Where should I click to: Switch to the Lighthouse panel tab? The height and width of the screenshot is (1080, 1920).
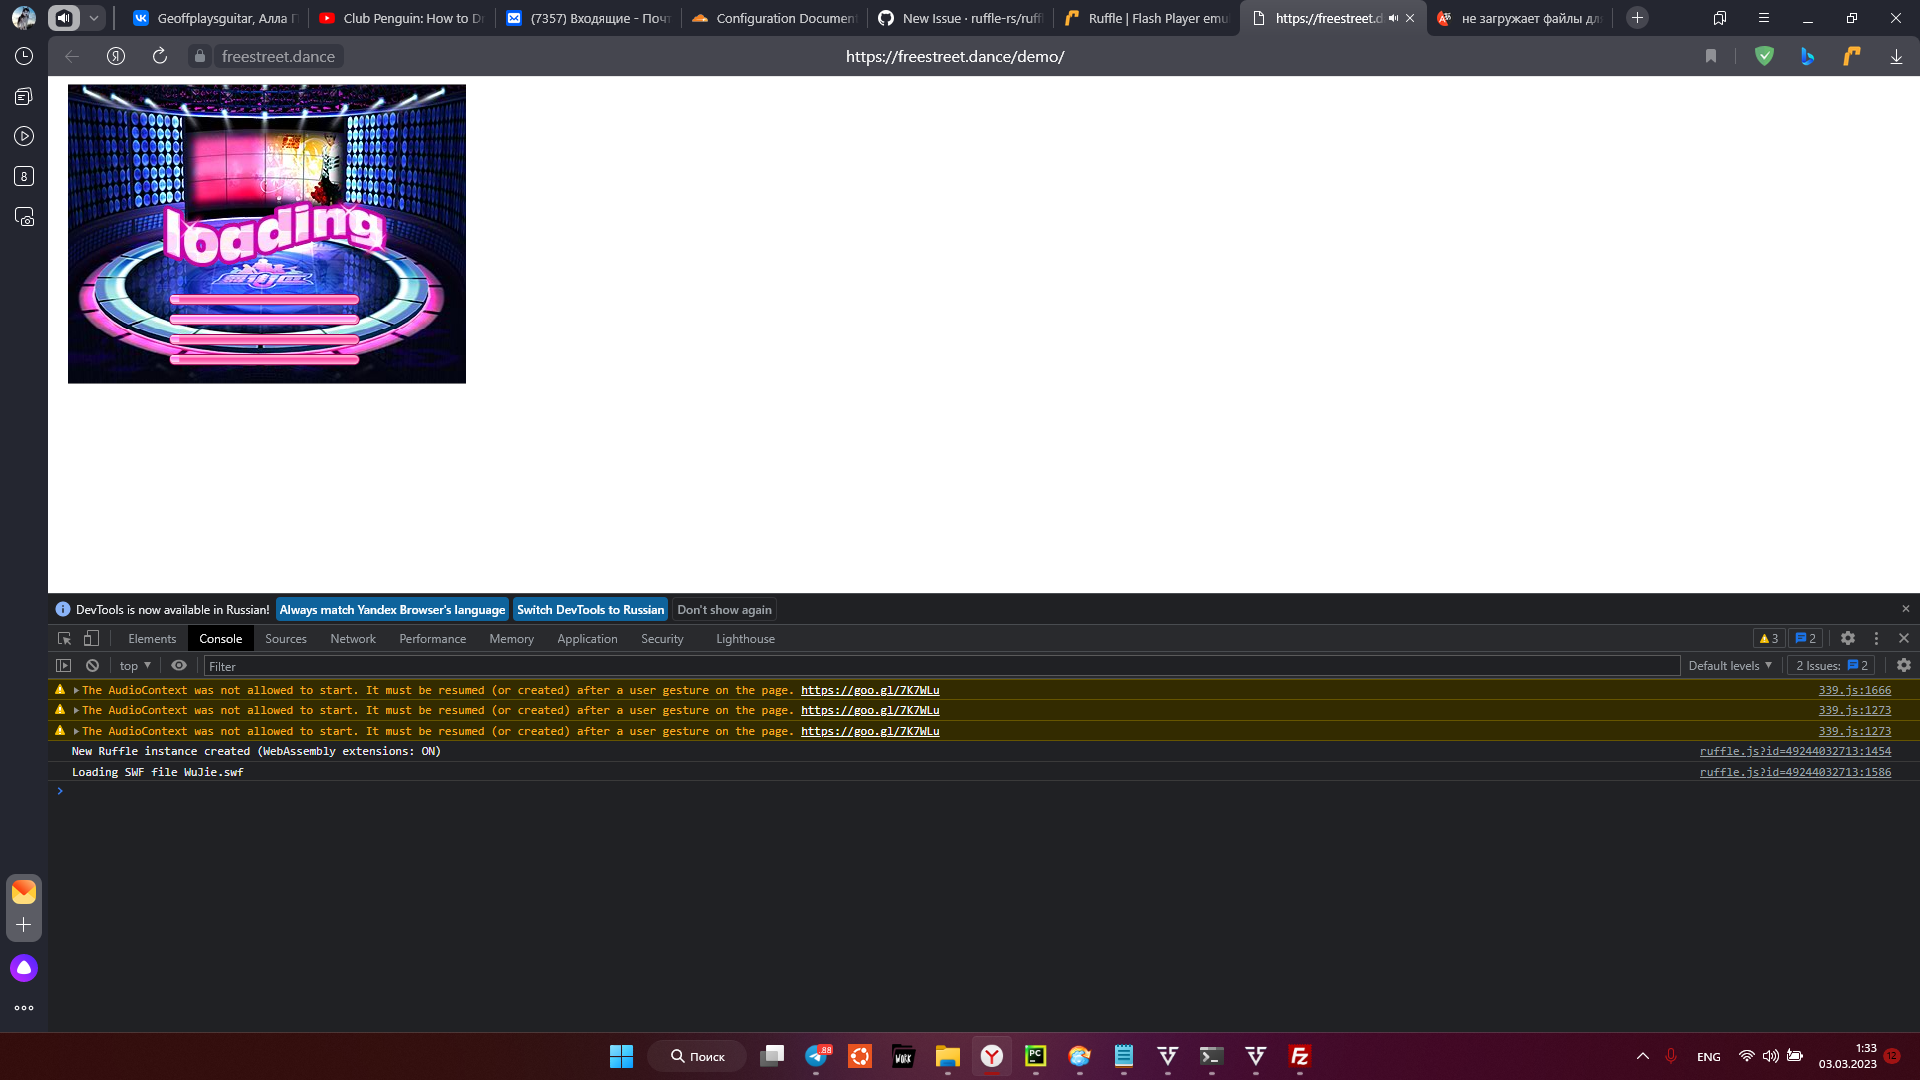coord(744,638)
